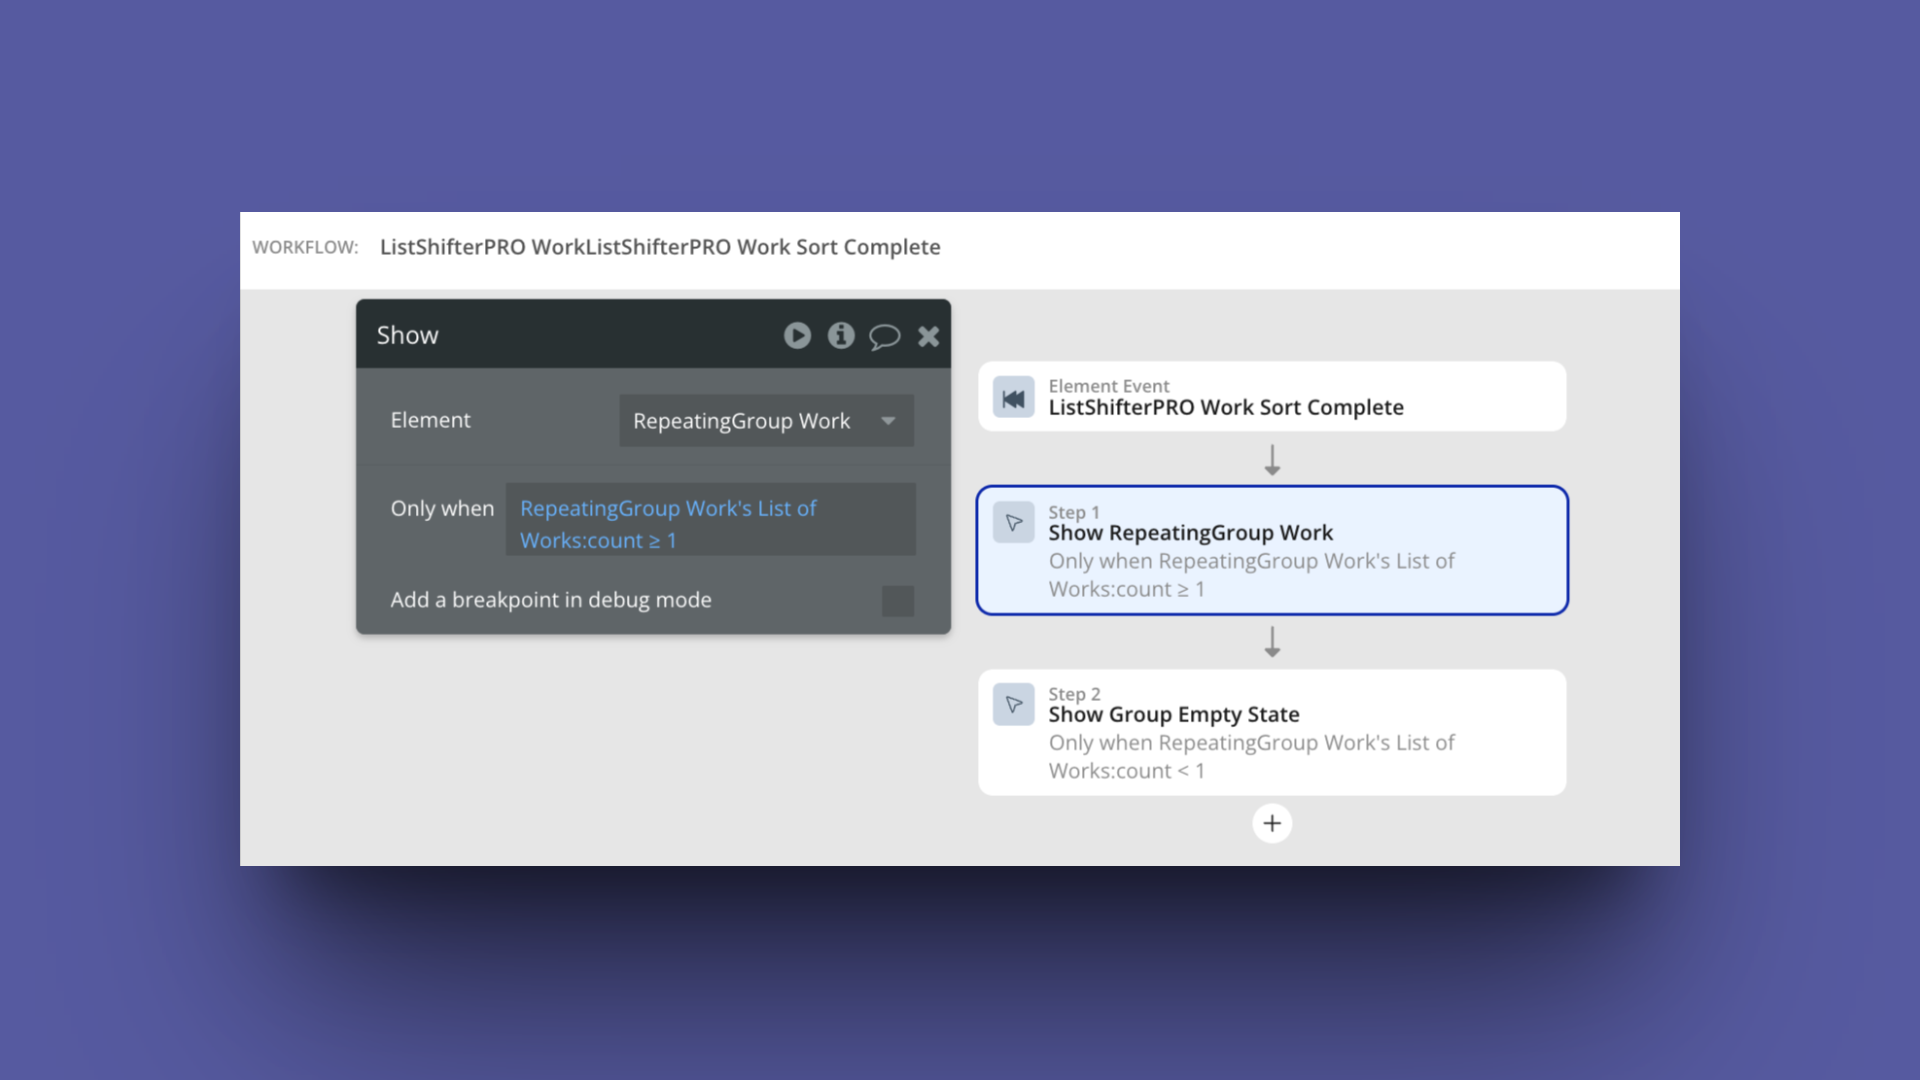Select Step 1 Show RepeatingGroup Work
This screenshot has width=1920, height=1080.
1272,550
